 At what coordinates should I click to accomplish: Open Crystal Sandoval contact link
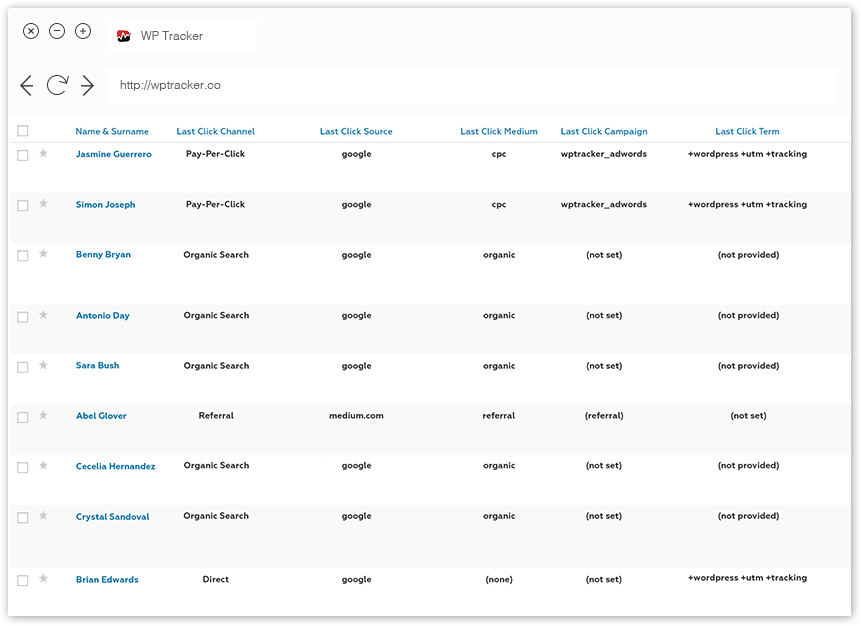pos(113,517)
